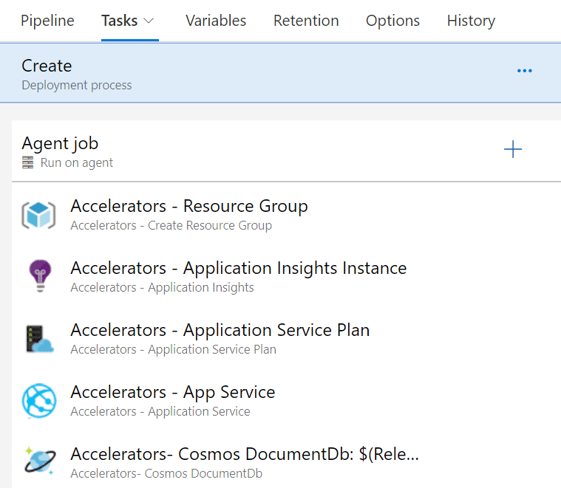Click the Application Insights lightbulb icon
The width and height of the screenshot is (561, 488).
pyautogui.click(x=40, y=276)
